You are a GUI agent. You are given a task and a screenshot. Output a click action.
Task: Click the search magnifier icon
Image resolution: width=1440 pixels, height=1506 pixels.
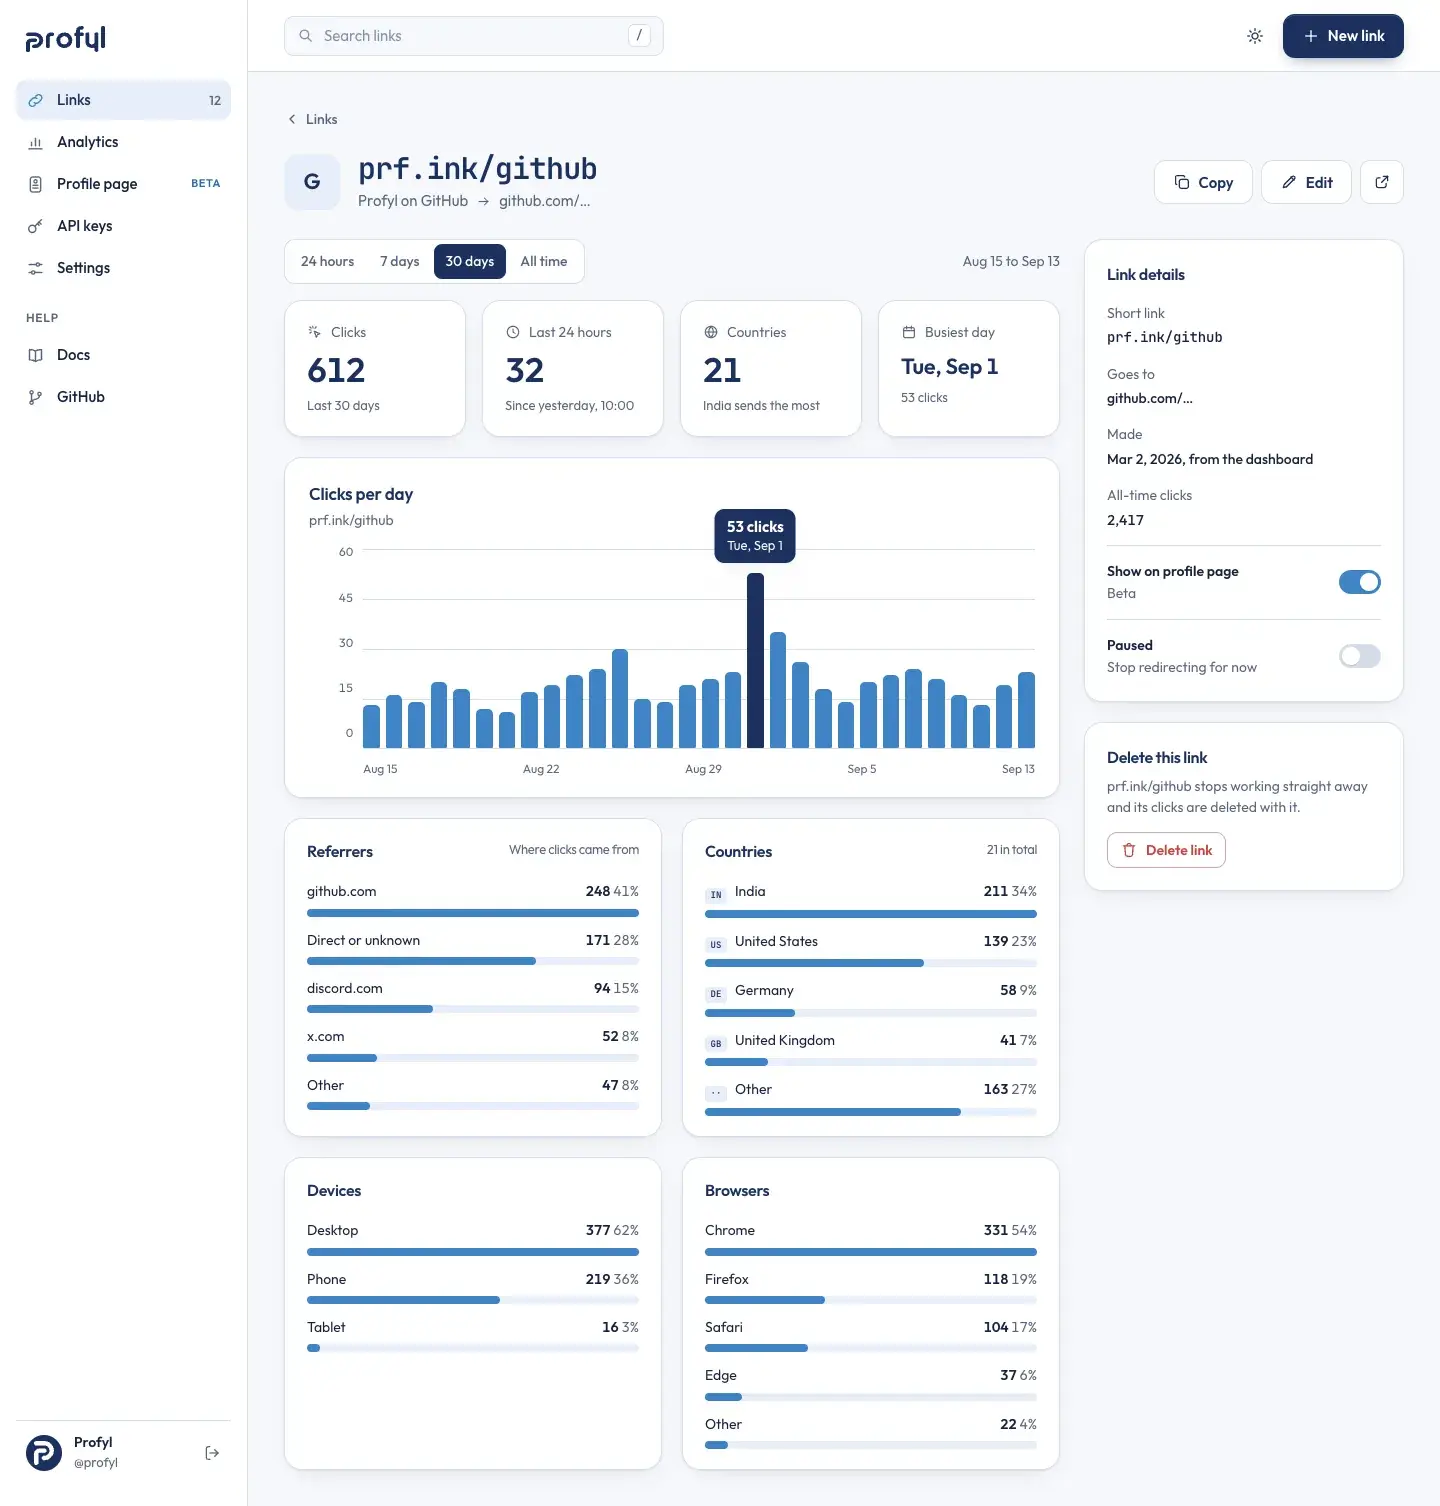point(306,36)
